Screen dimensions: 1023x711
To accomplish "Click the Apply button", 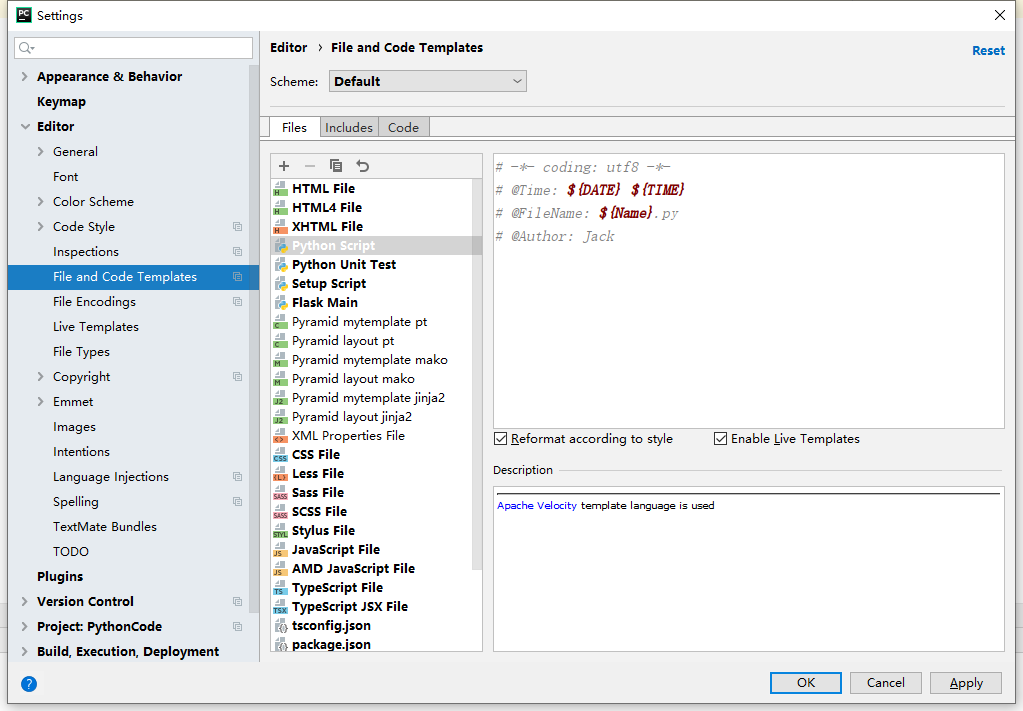I will tap(966, 683).
